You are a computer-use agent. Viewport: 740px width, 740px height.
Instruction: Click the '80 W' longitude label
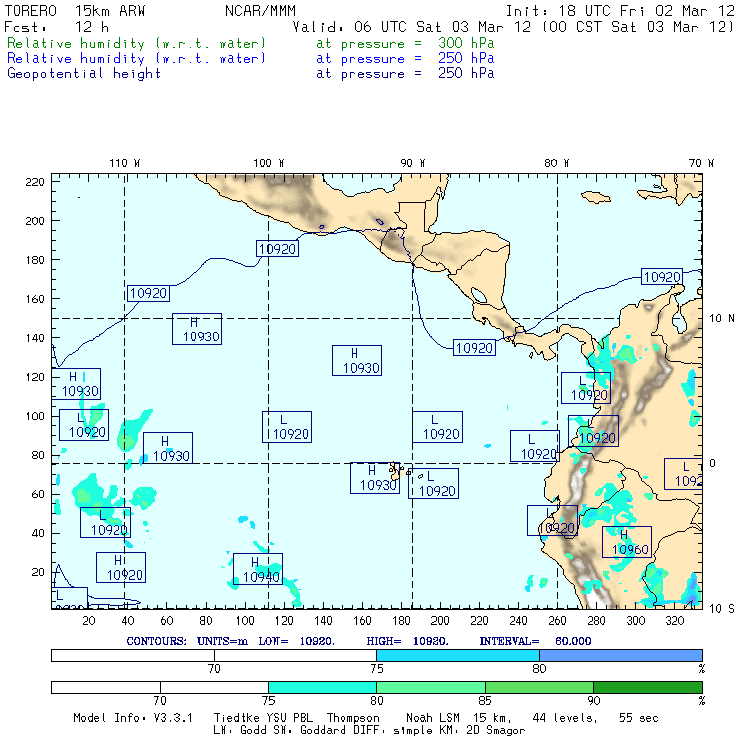[557, 163]
